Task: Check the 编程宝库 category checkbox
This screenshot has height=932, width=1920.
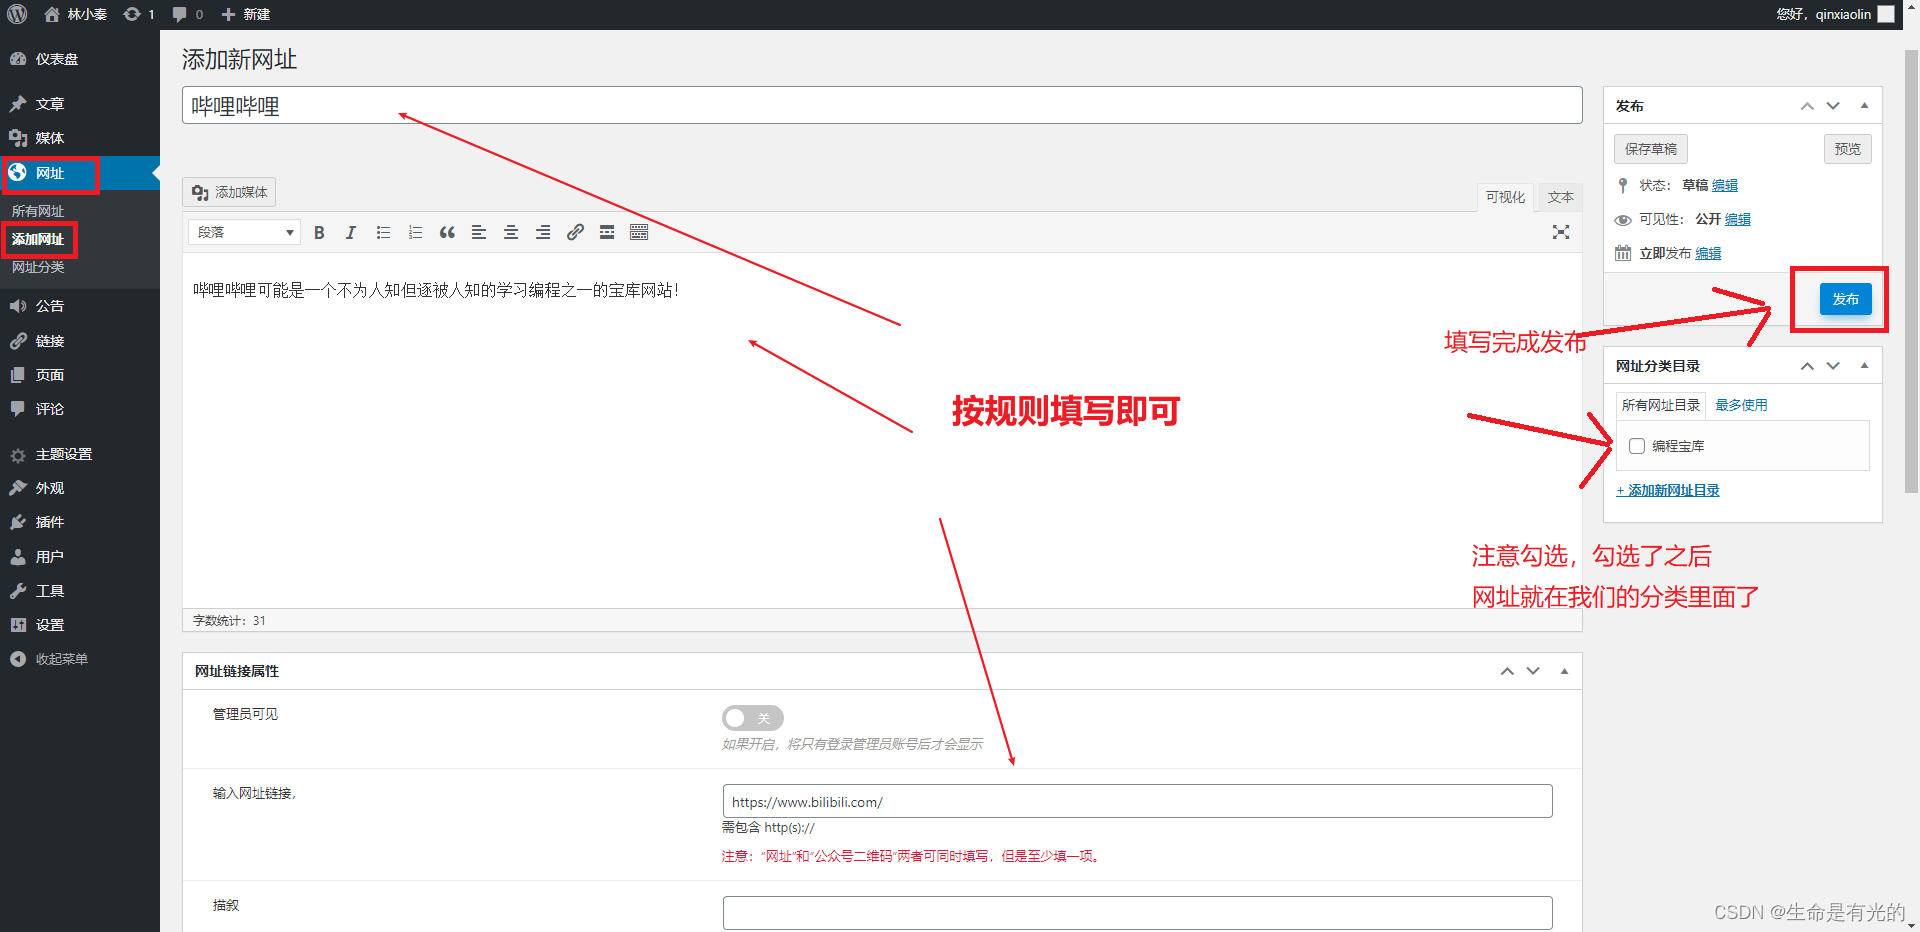Action: coord(1637,446)
